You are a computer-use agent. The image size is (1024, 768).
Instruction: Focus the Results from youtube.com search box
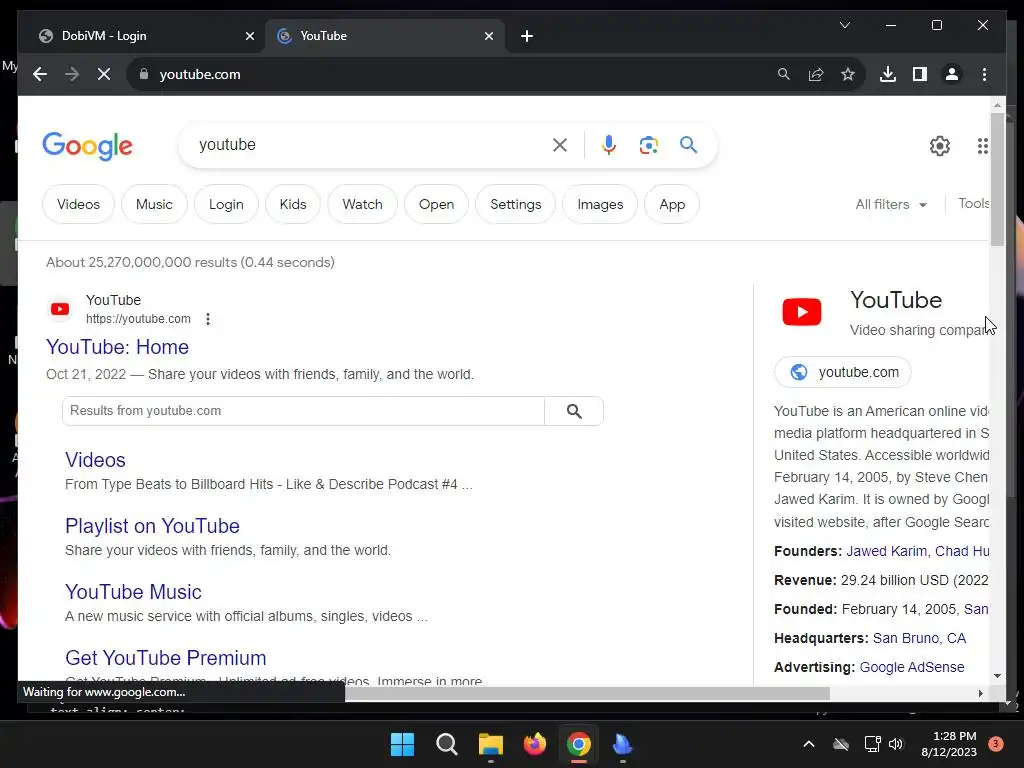point(304,411)
